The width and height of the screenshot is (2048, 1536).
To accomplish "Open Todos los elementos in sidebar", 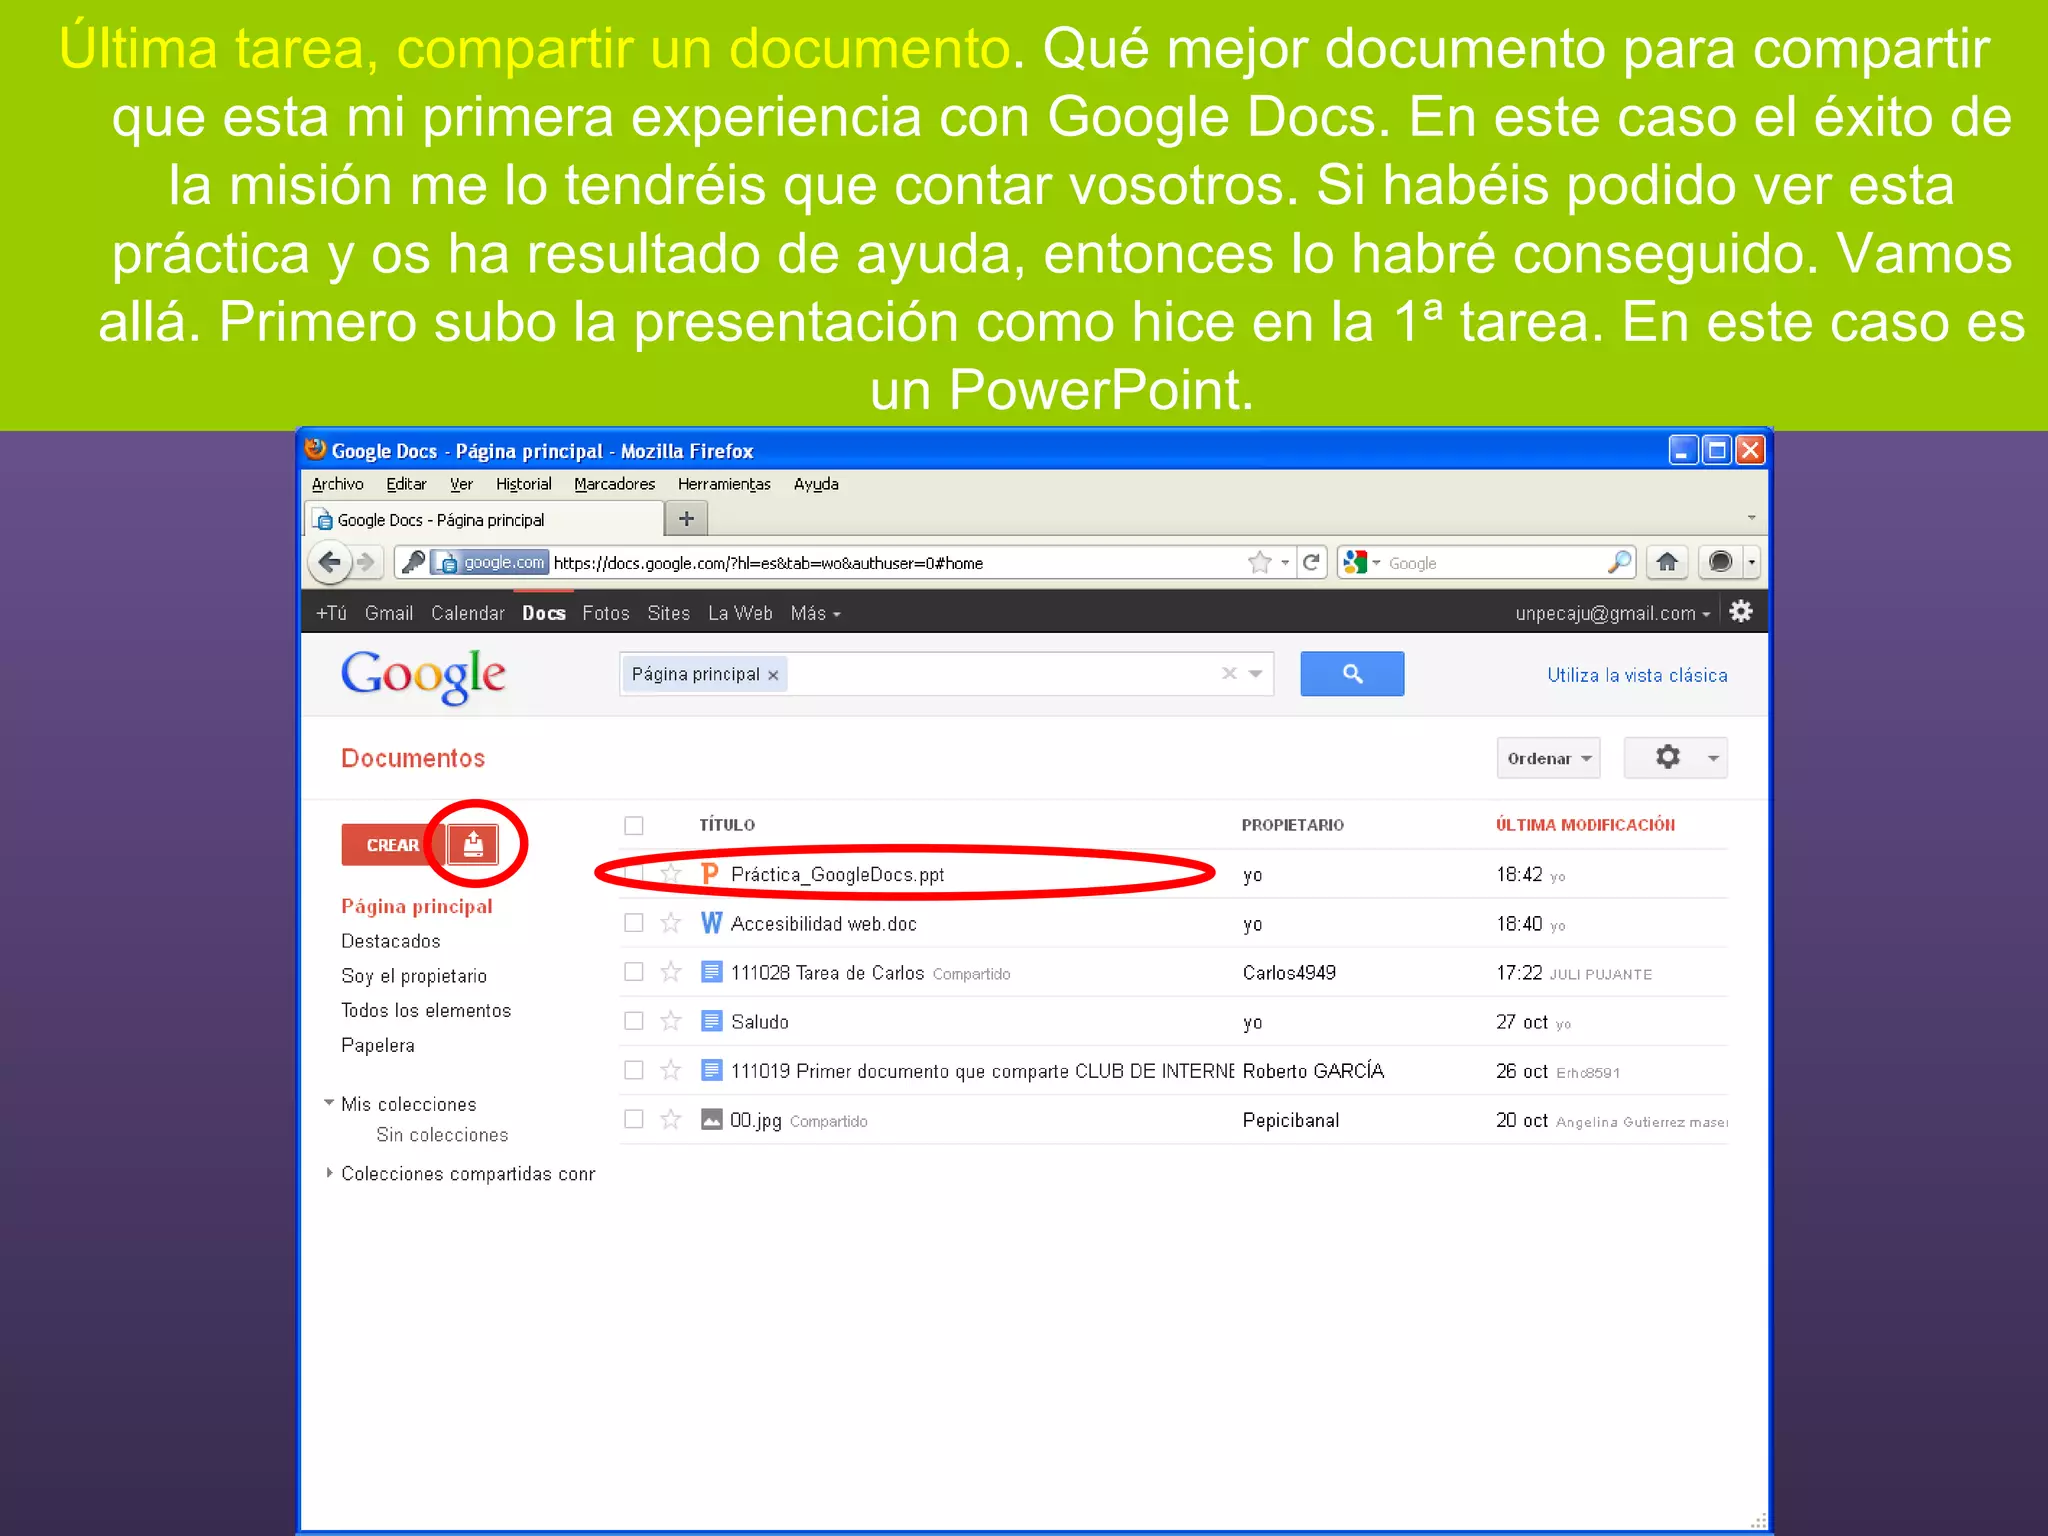I will (x=425, y=1010).
